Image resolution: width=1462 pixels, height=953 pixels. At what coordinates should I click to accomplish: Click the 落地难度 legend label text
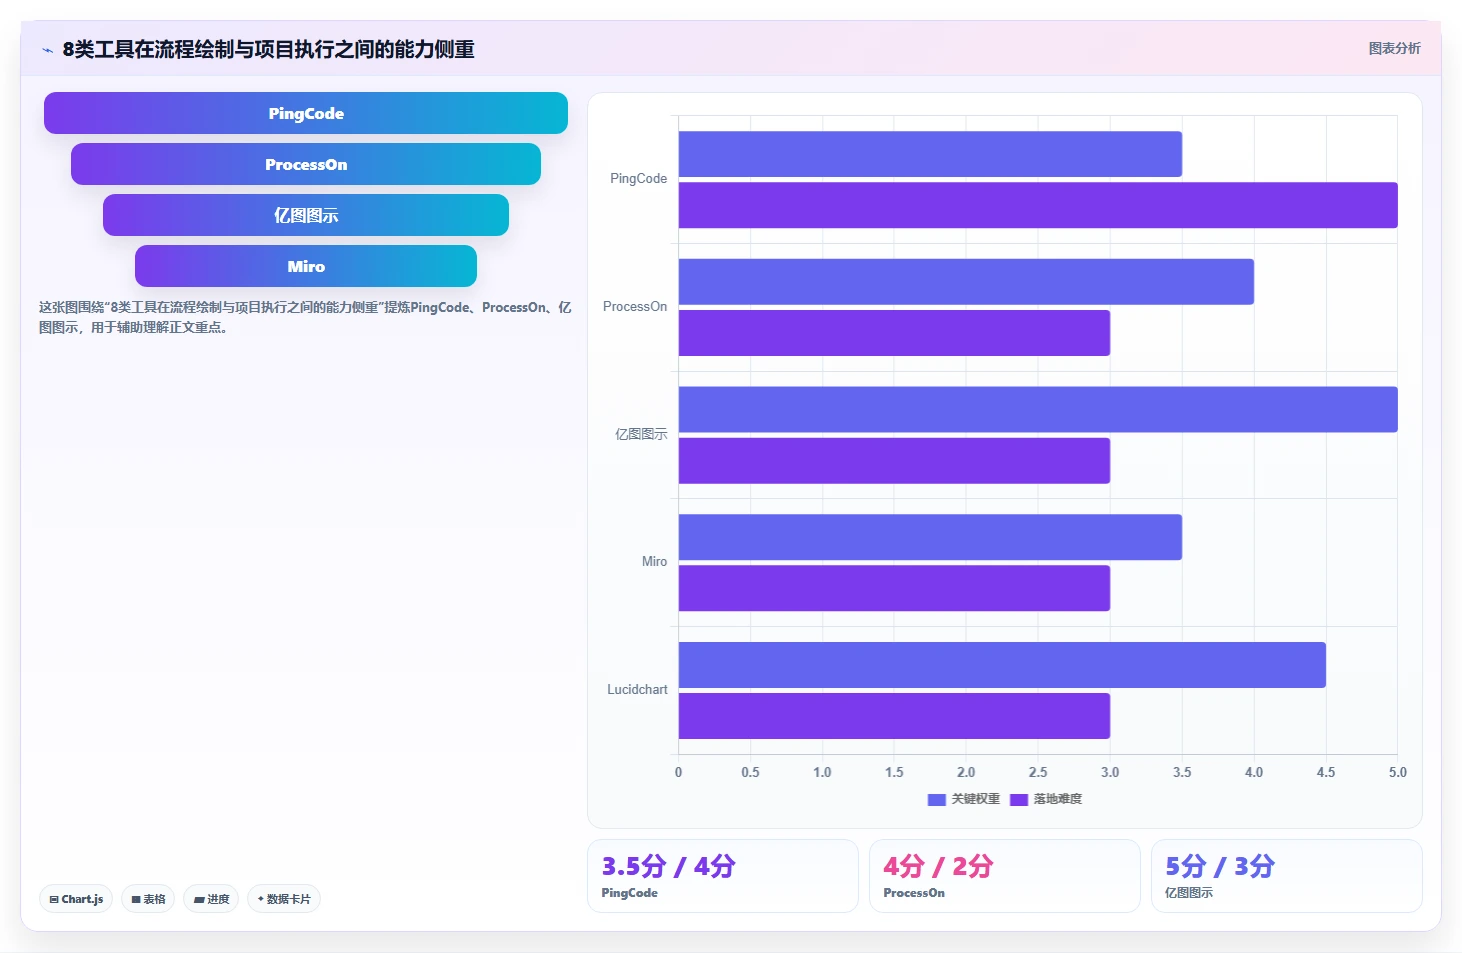[1058, 799]
